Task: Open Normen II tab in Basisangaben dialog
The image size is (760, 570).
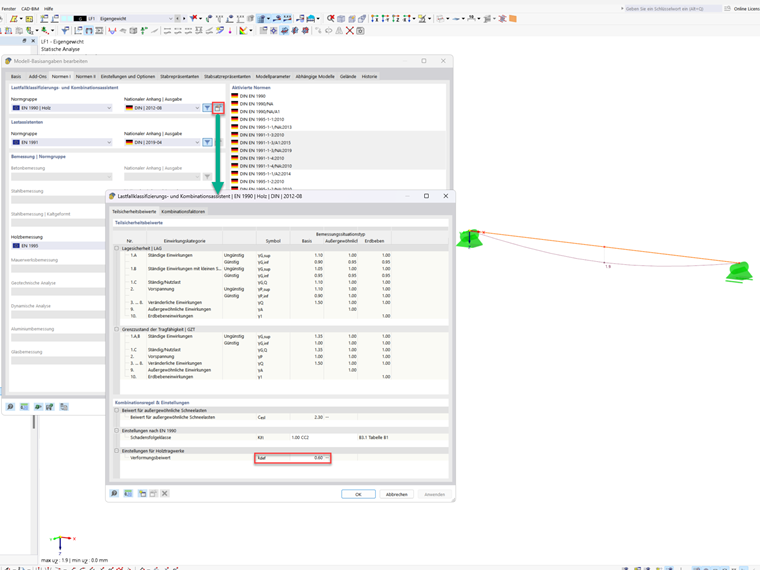Action: click(x=85, y=77)
